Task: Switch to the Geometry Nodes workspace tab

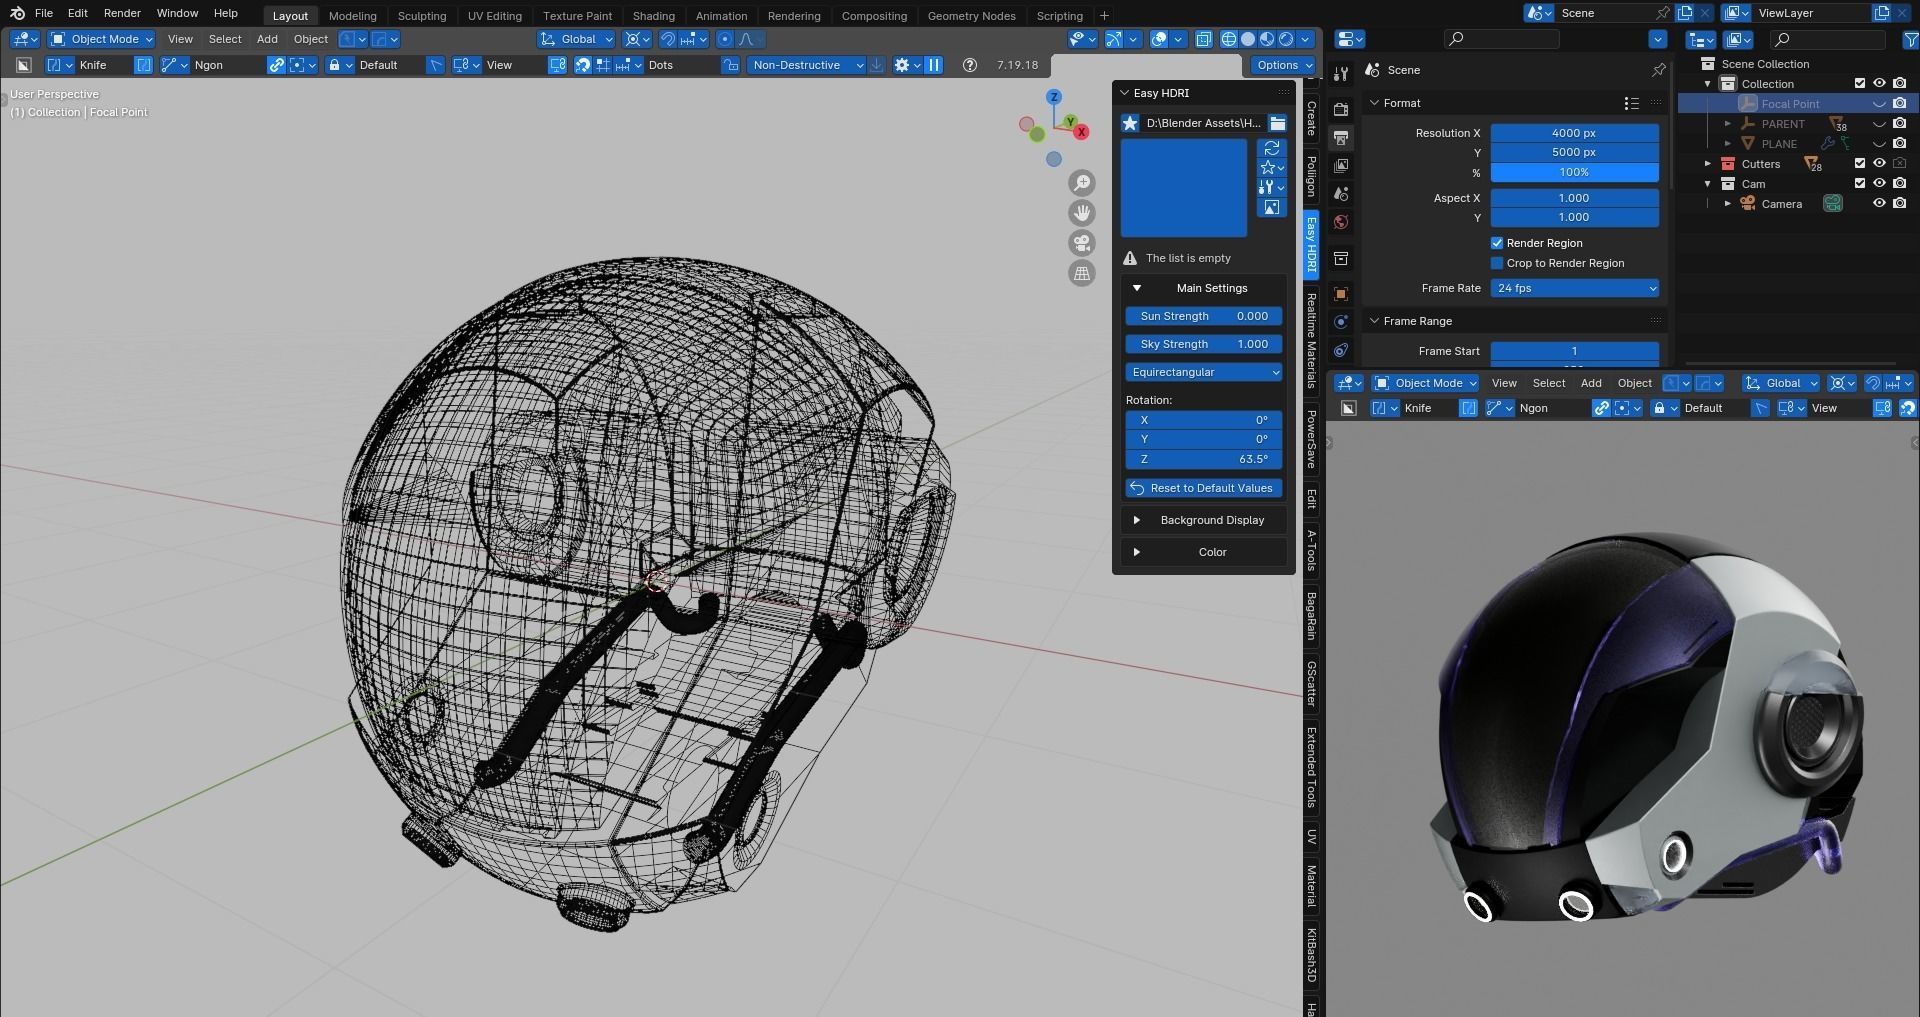Action: pyautogui.click(x=971, y=16)
